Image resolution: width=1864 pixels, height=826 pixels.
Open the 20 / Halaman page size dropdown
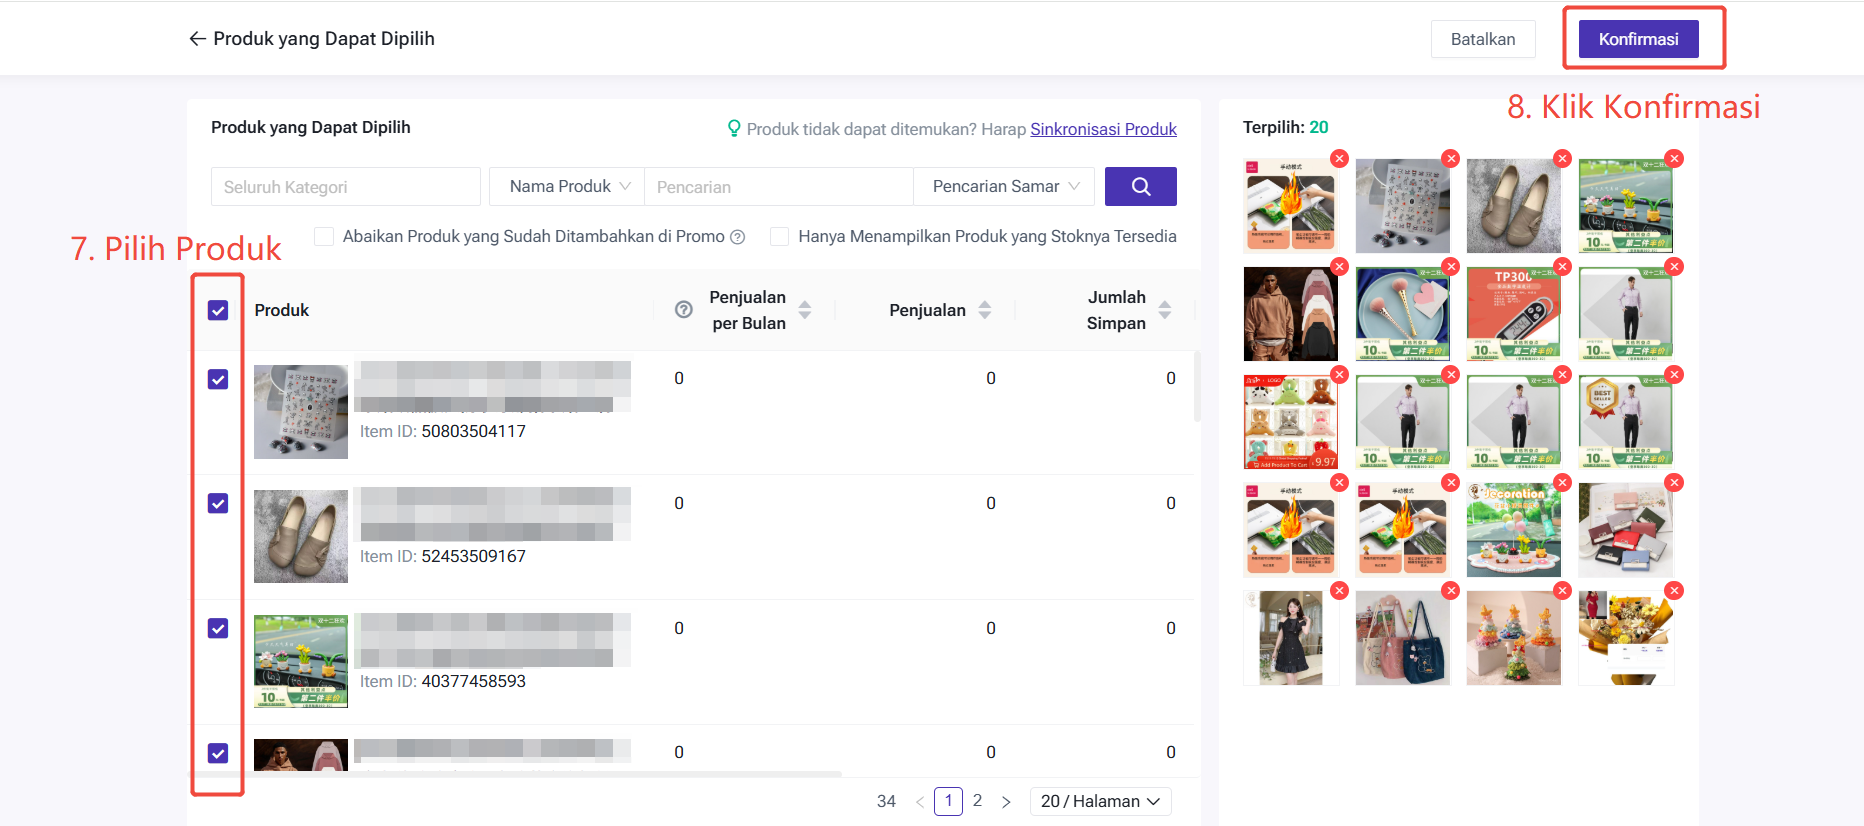(x=1099, y=802)
